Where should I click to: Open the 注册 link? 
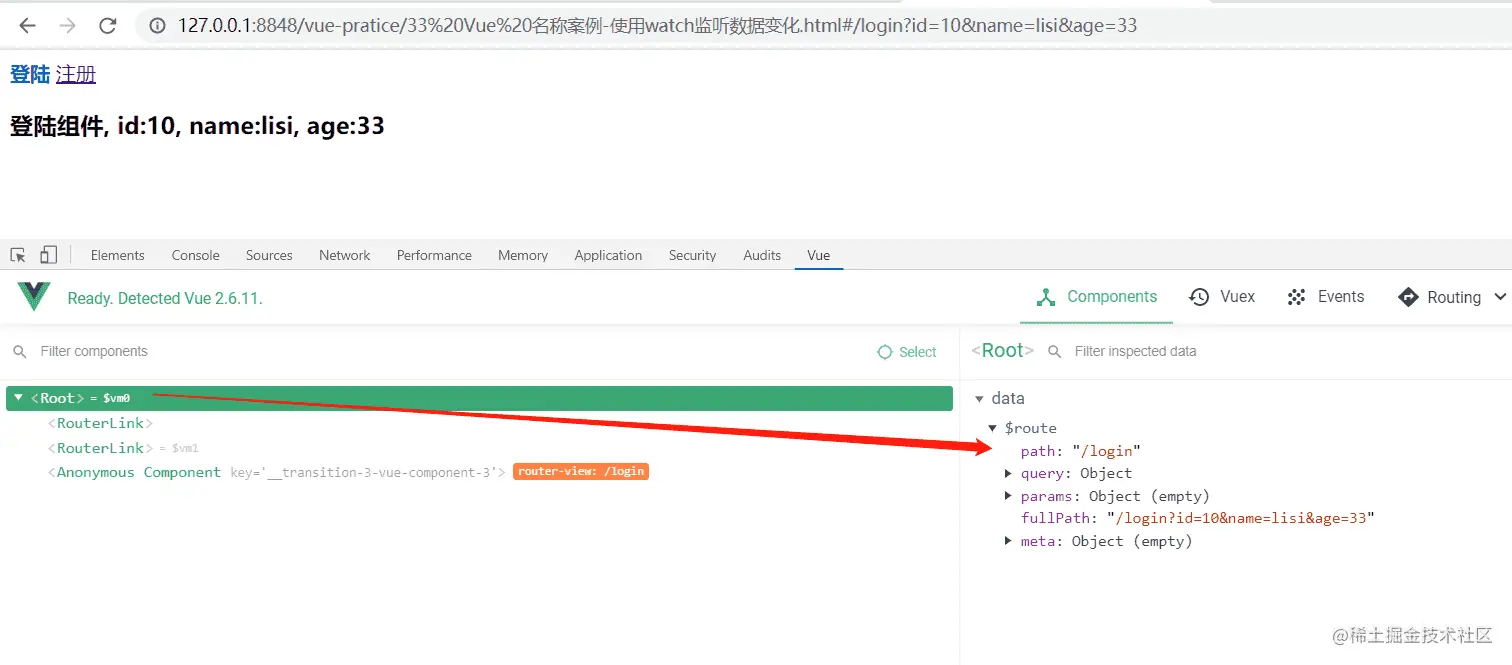pyautogui.click(x=76, y=74)
